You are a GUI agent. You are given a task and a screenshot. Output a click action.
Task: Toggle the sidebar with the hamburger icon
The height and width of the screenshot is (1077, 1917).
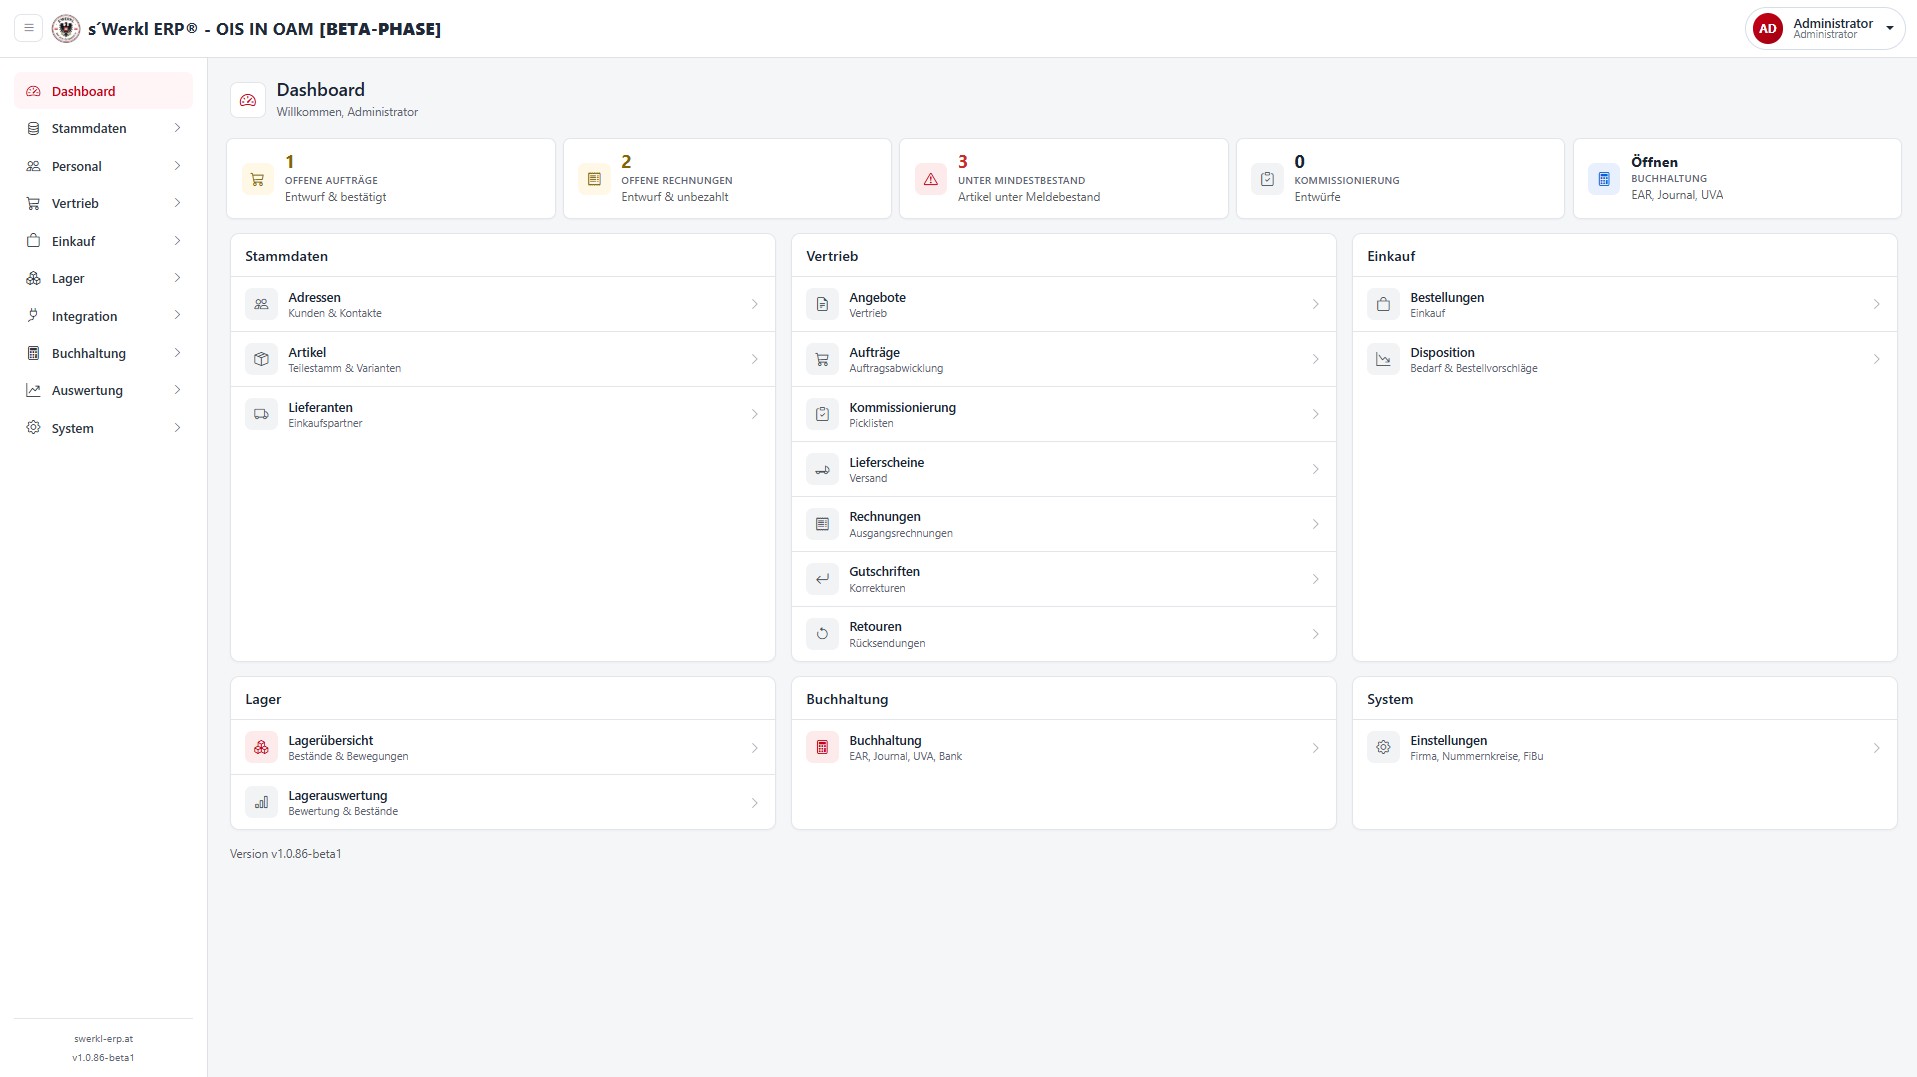[29, 28]
